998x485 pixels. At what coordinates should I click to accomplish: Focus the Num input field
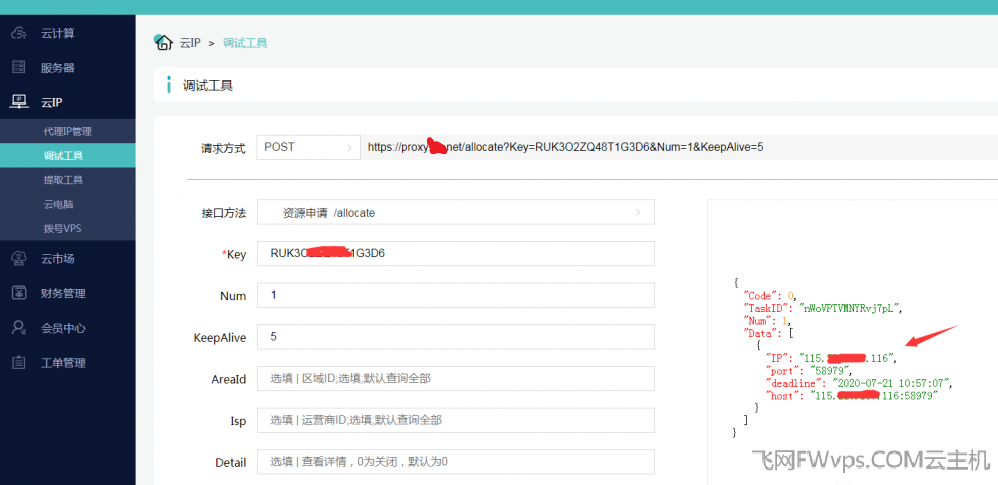point(456,295)
